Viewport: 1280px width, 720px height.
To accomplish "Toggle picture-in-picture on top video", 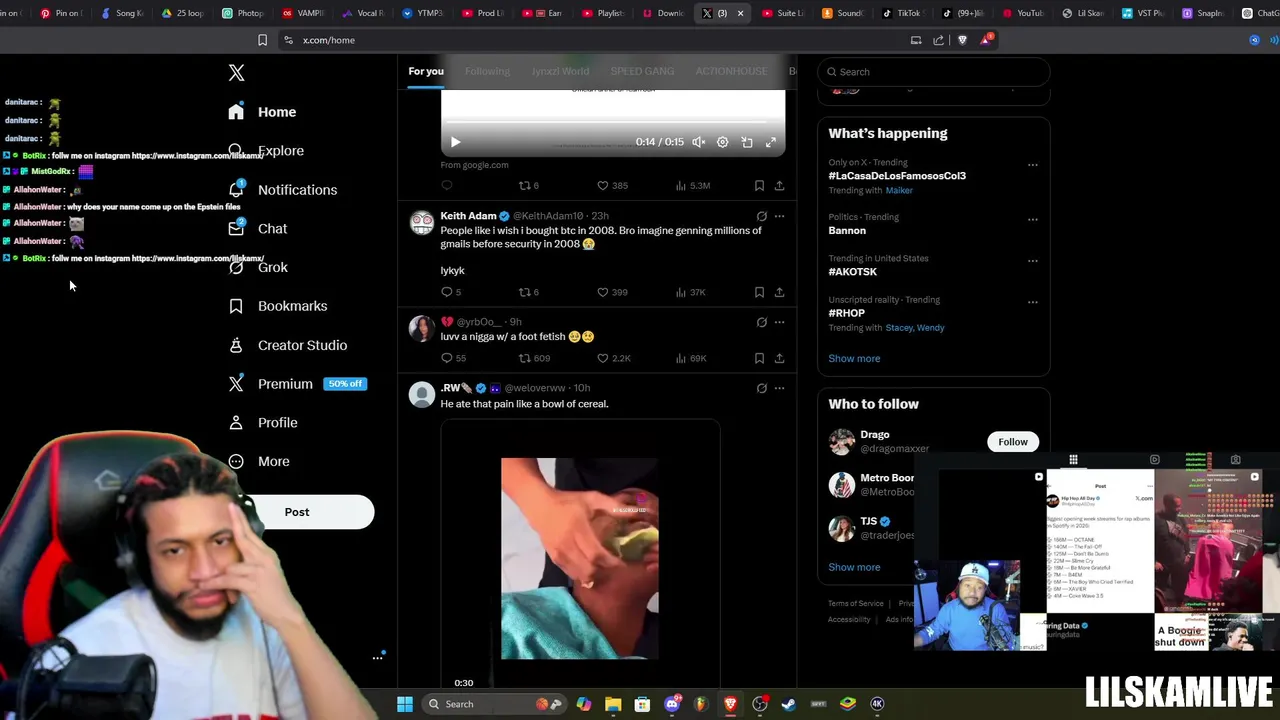I will click(x=747, y=142).
